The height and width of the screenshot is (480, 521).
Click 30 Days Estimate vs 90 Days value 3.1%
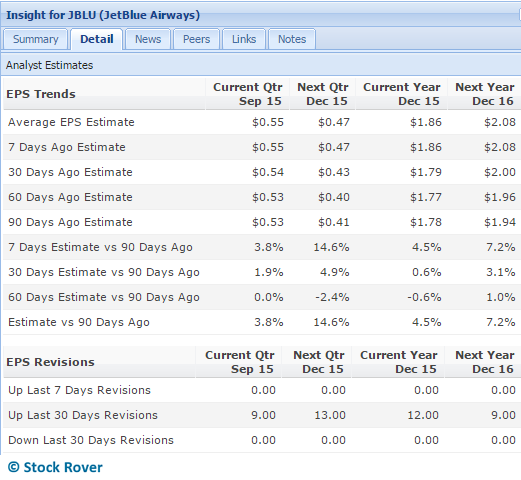(x=501, y=272)
